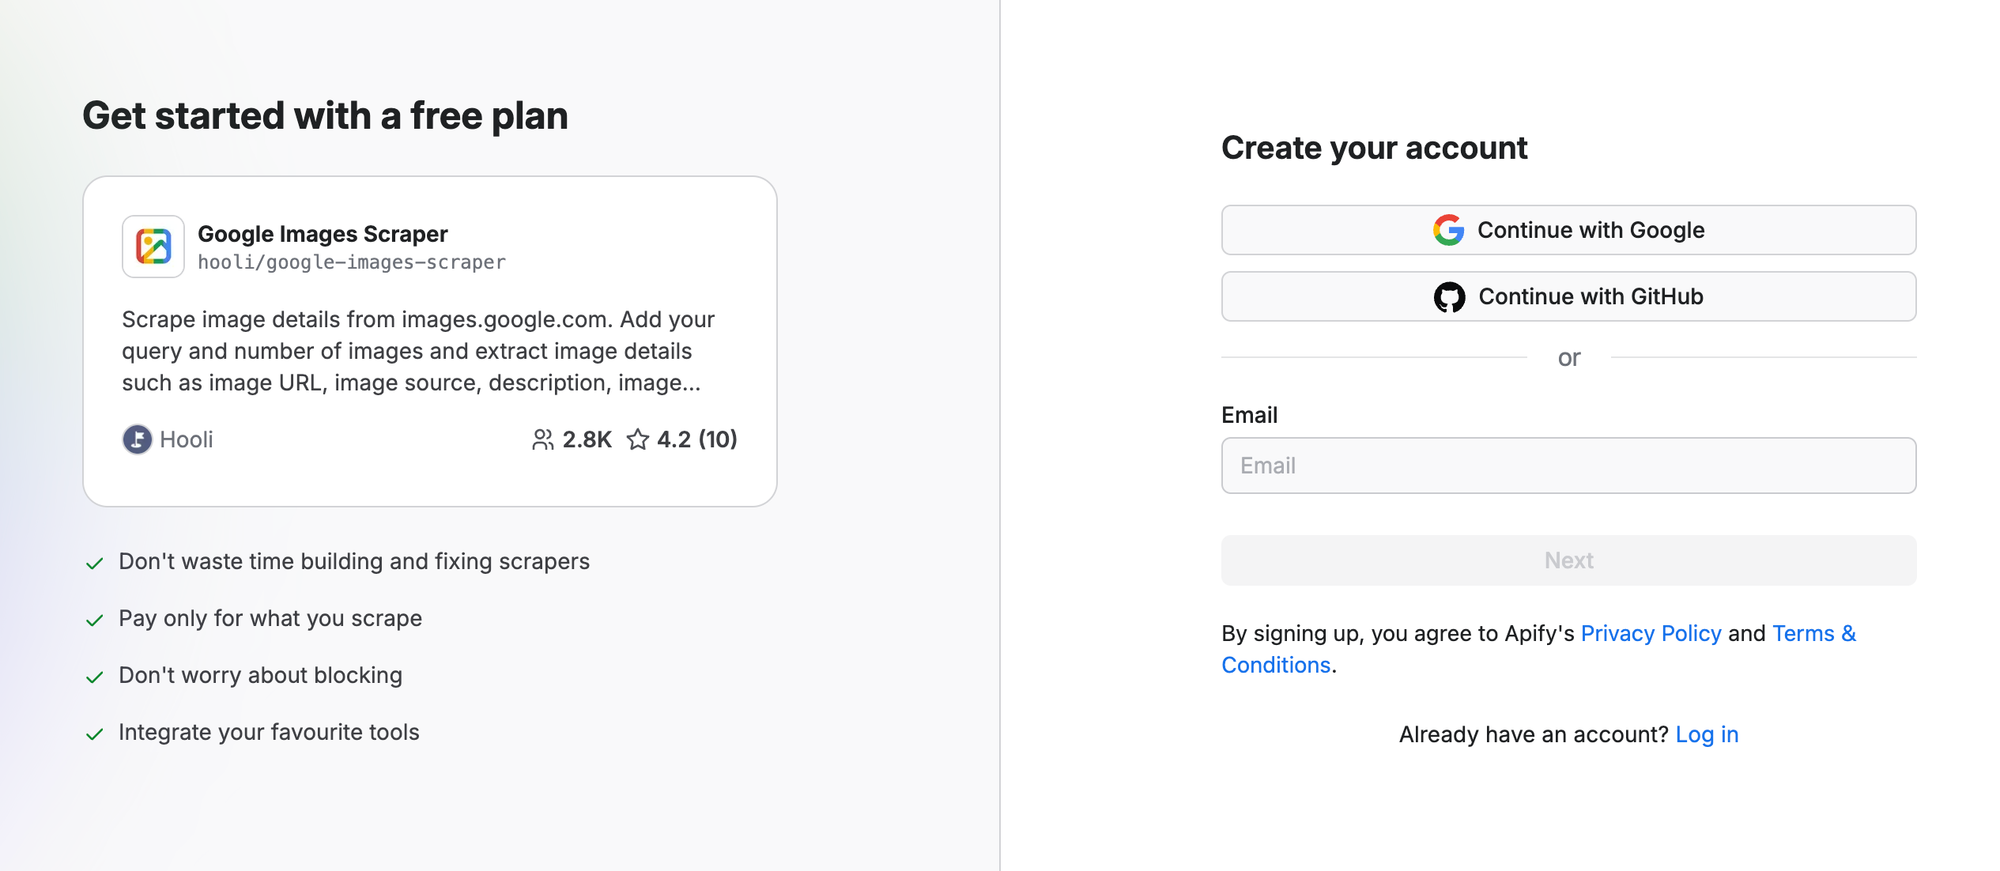Screen dimensions: 2000x871
Task: Click the truncated scraper description text
Action: (x=418, y=351)
